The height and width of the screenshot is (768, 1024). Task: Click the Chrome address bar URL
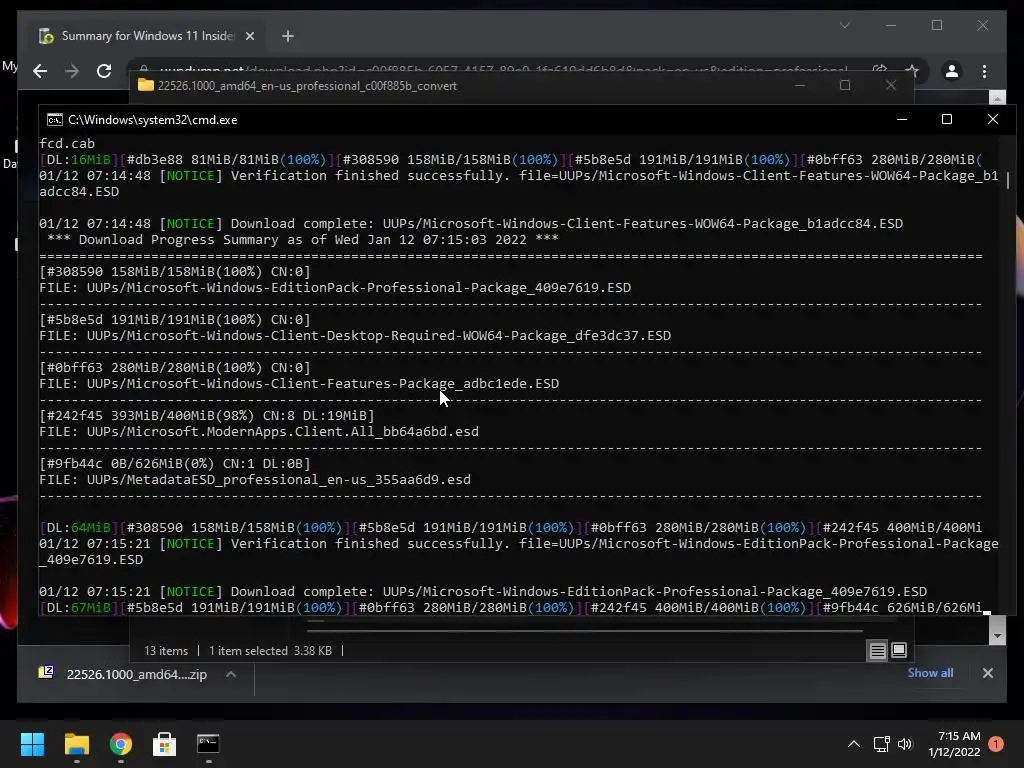pos(503,71)
